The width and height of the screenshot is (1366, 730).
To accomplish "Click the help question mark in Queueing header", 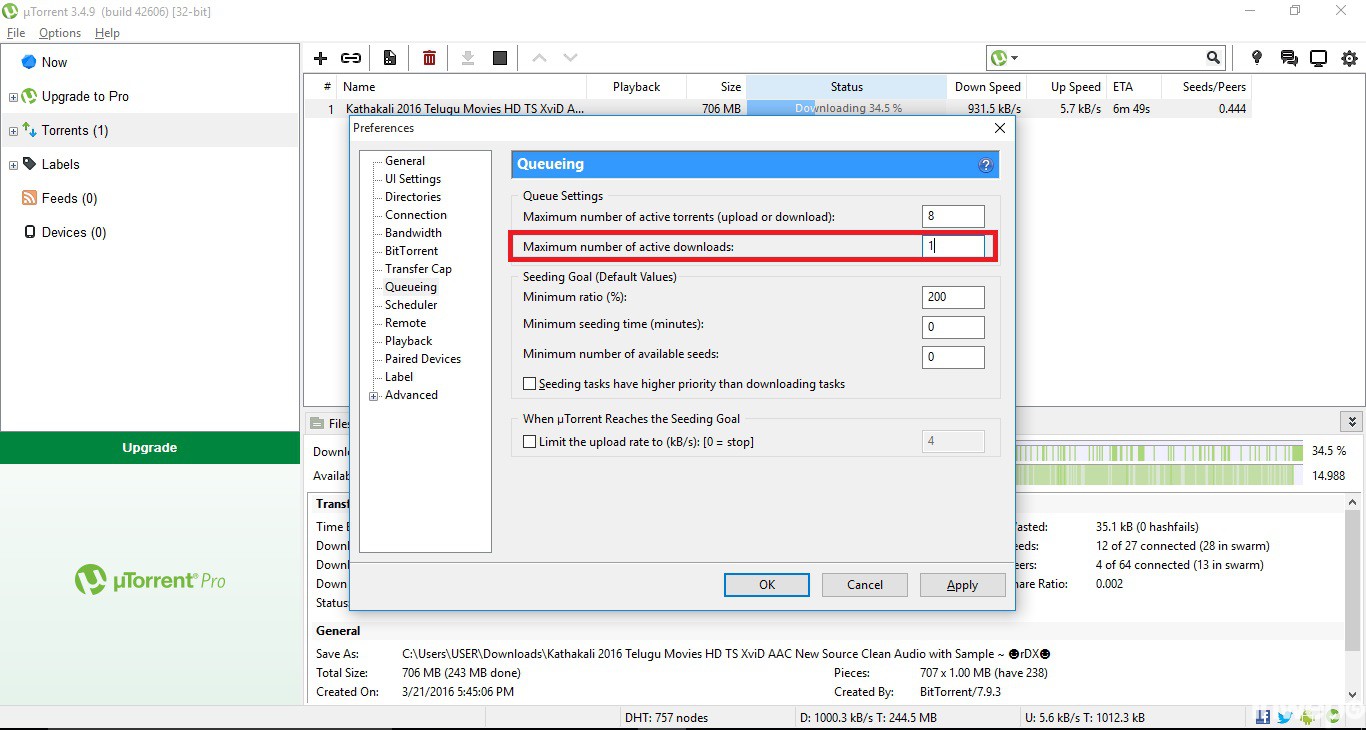I will [x=985, y=165].
